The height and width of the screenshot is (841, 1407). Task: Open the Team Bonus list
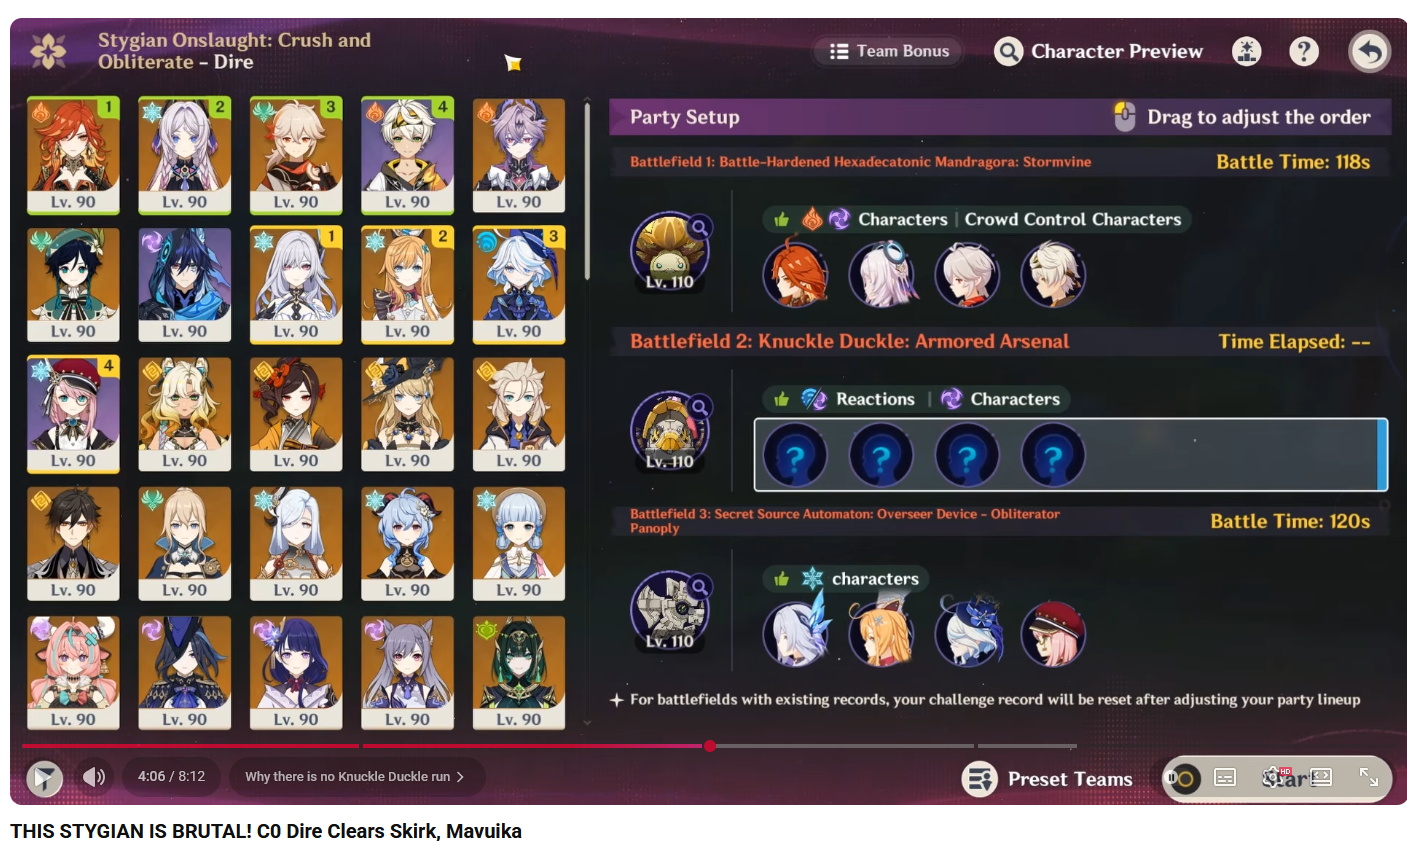[x=888, y=51]
